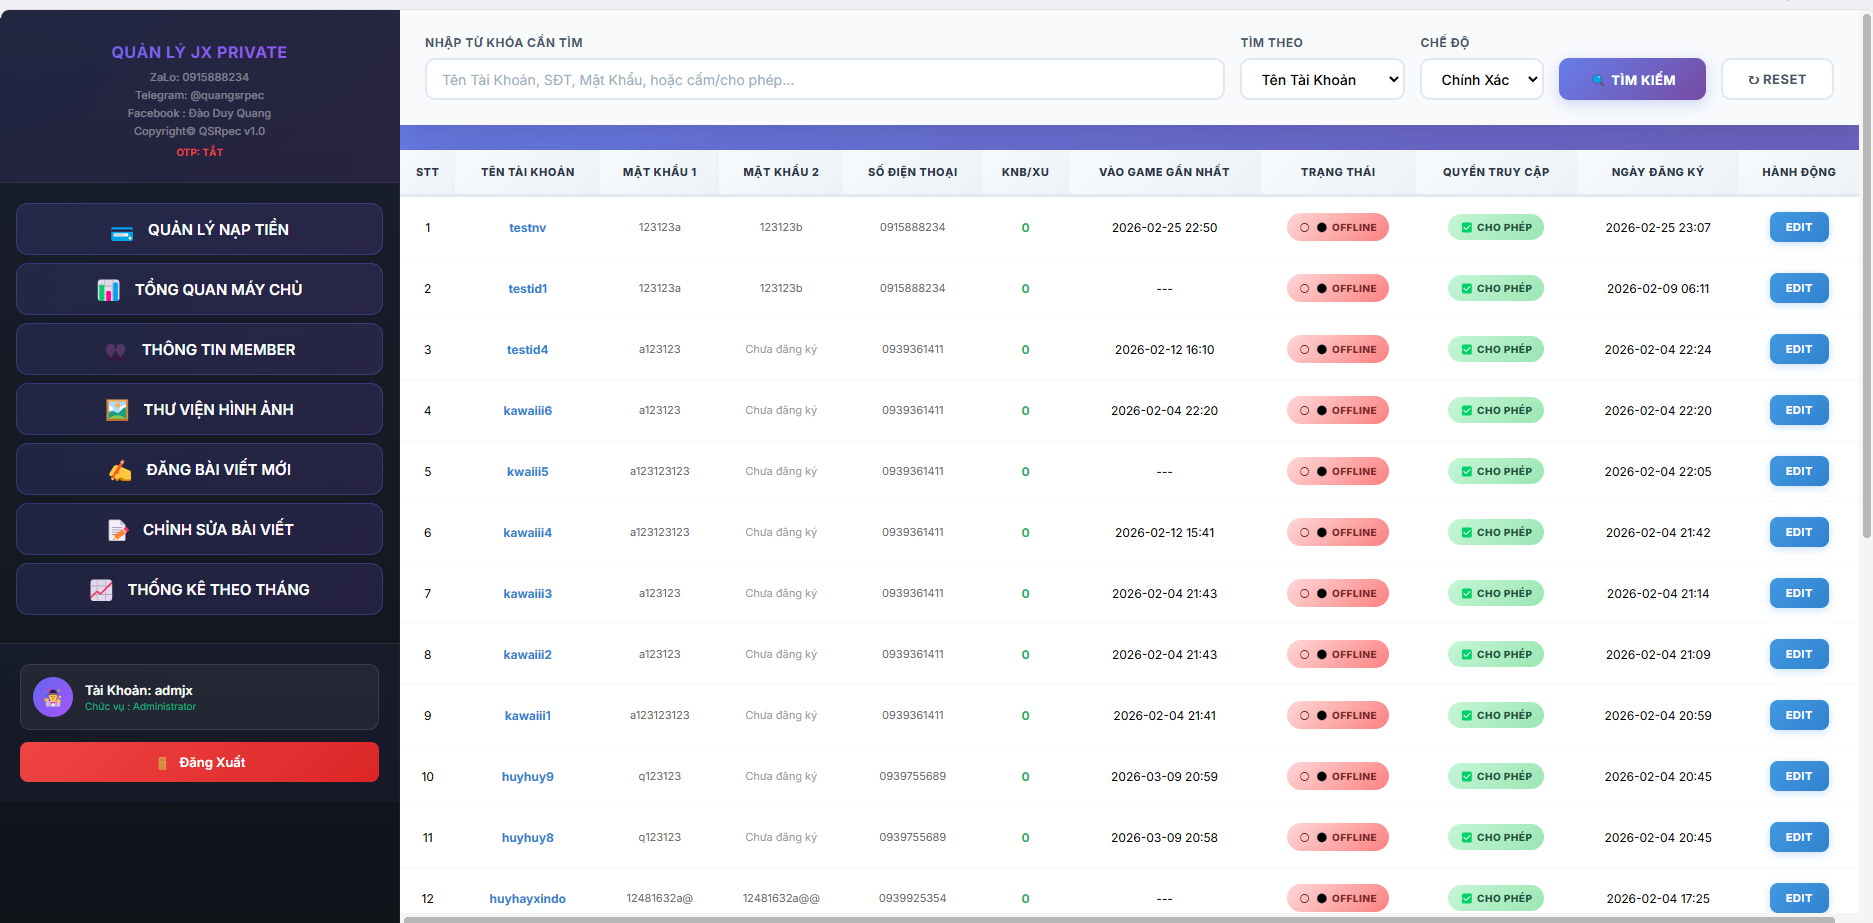
Task: Focus the keyword search input field
Action: [824, 80]
